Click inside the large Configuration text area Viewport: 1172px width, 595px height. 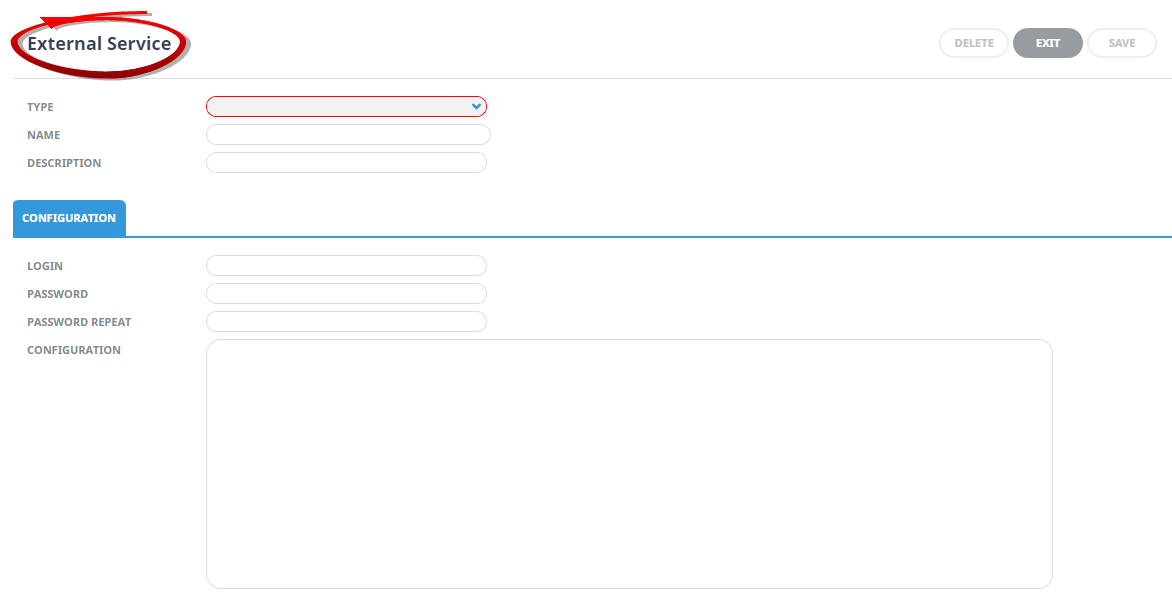pyautogui.click(x=629, y=464)
